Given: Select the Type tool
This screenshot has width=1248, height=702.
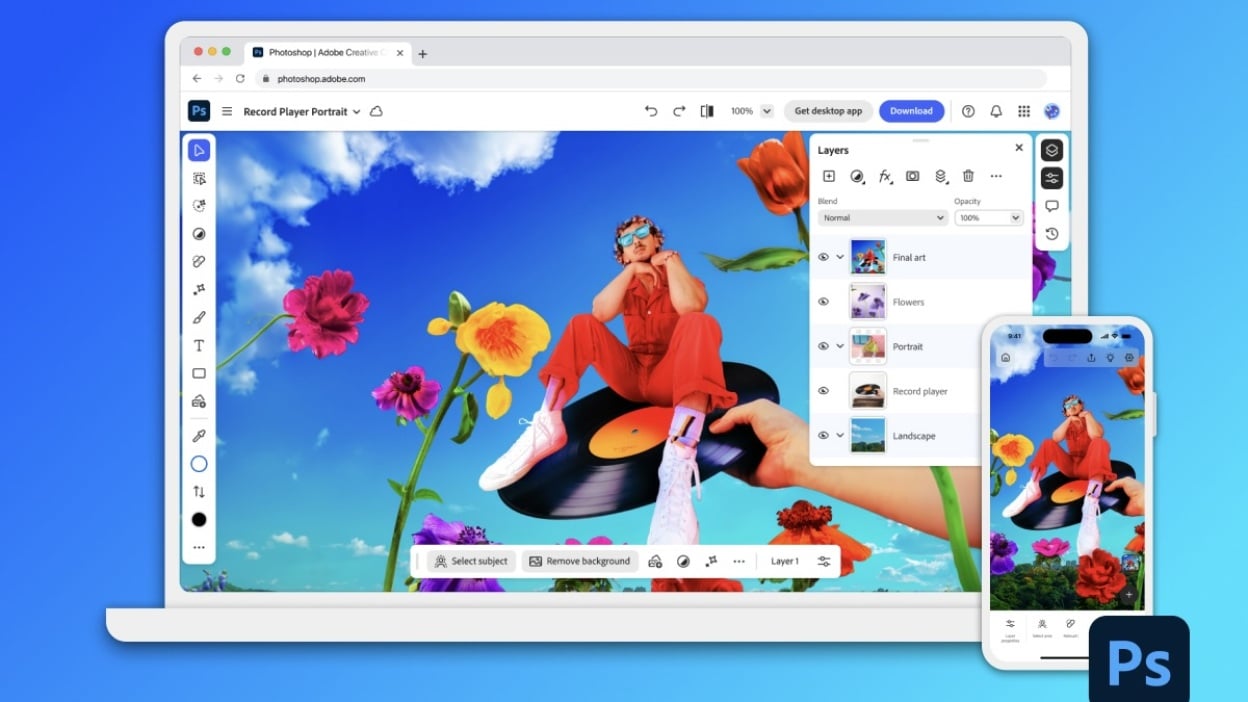Looking at the screenshot, I should coord(199,346).
